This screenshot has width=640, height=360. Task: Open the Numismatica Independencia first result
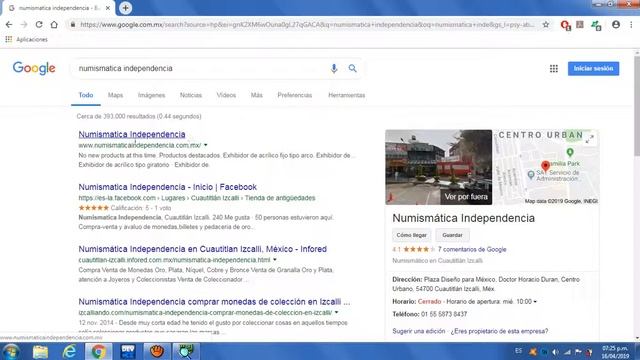point(132,134)
